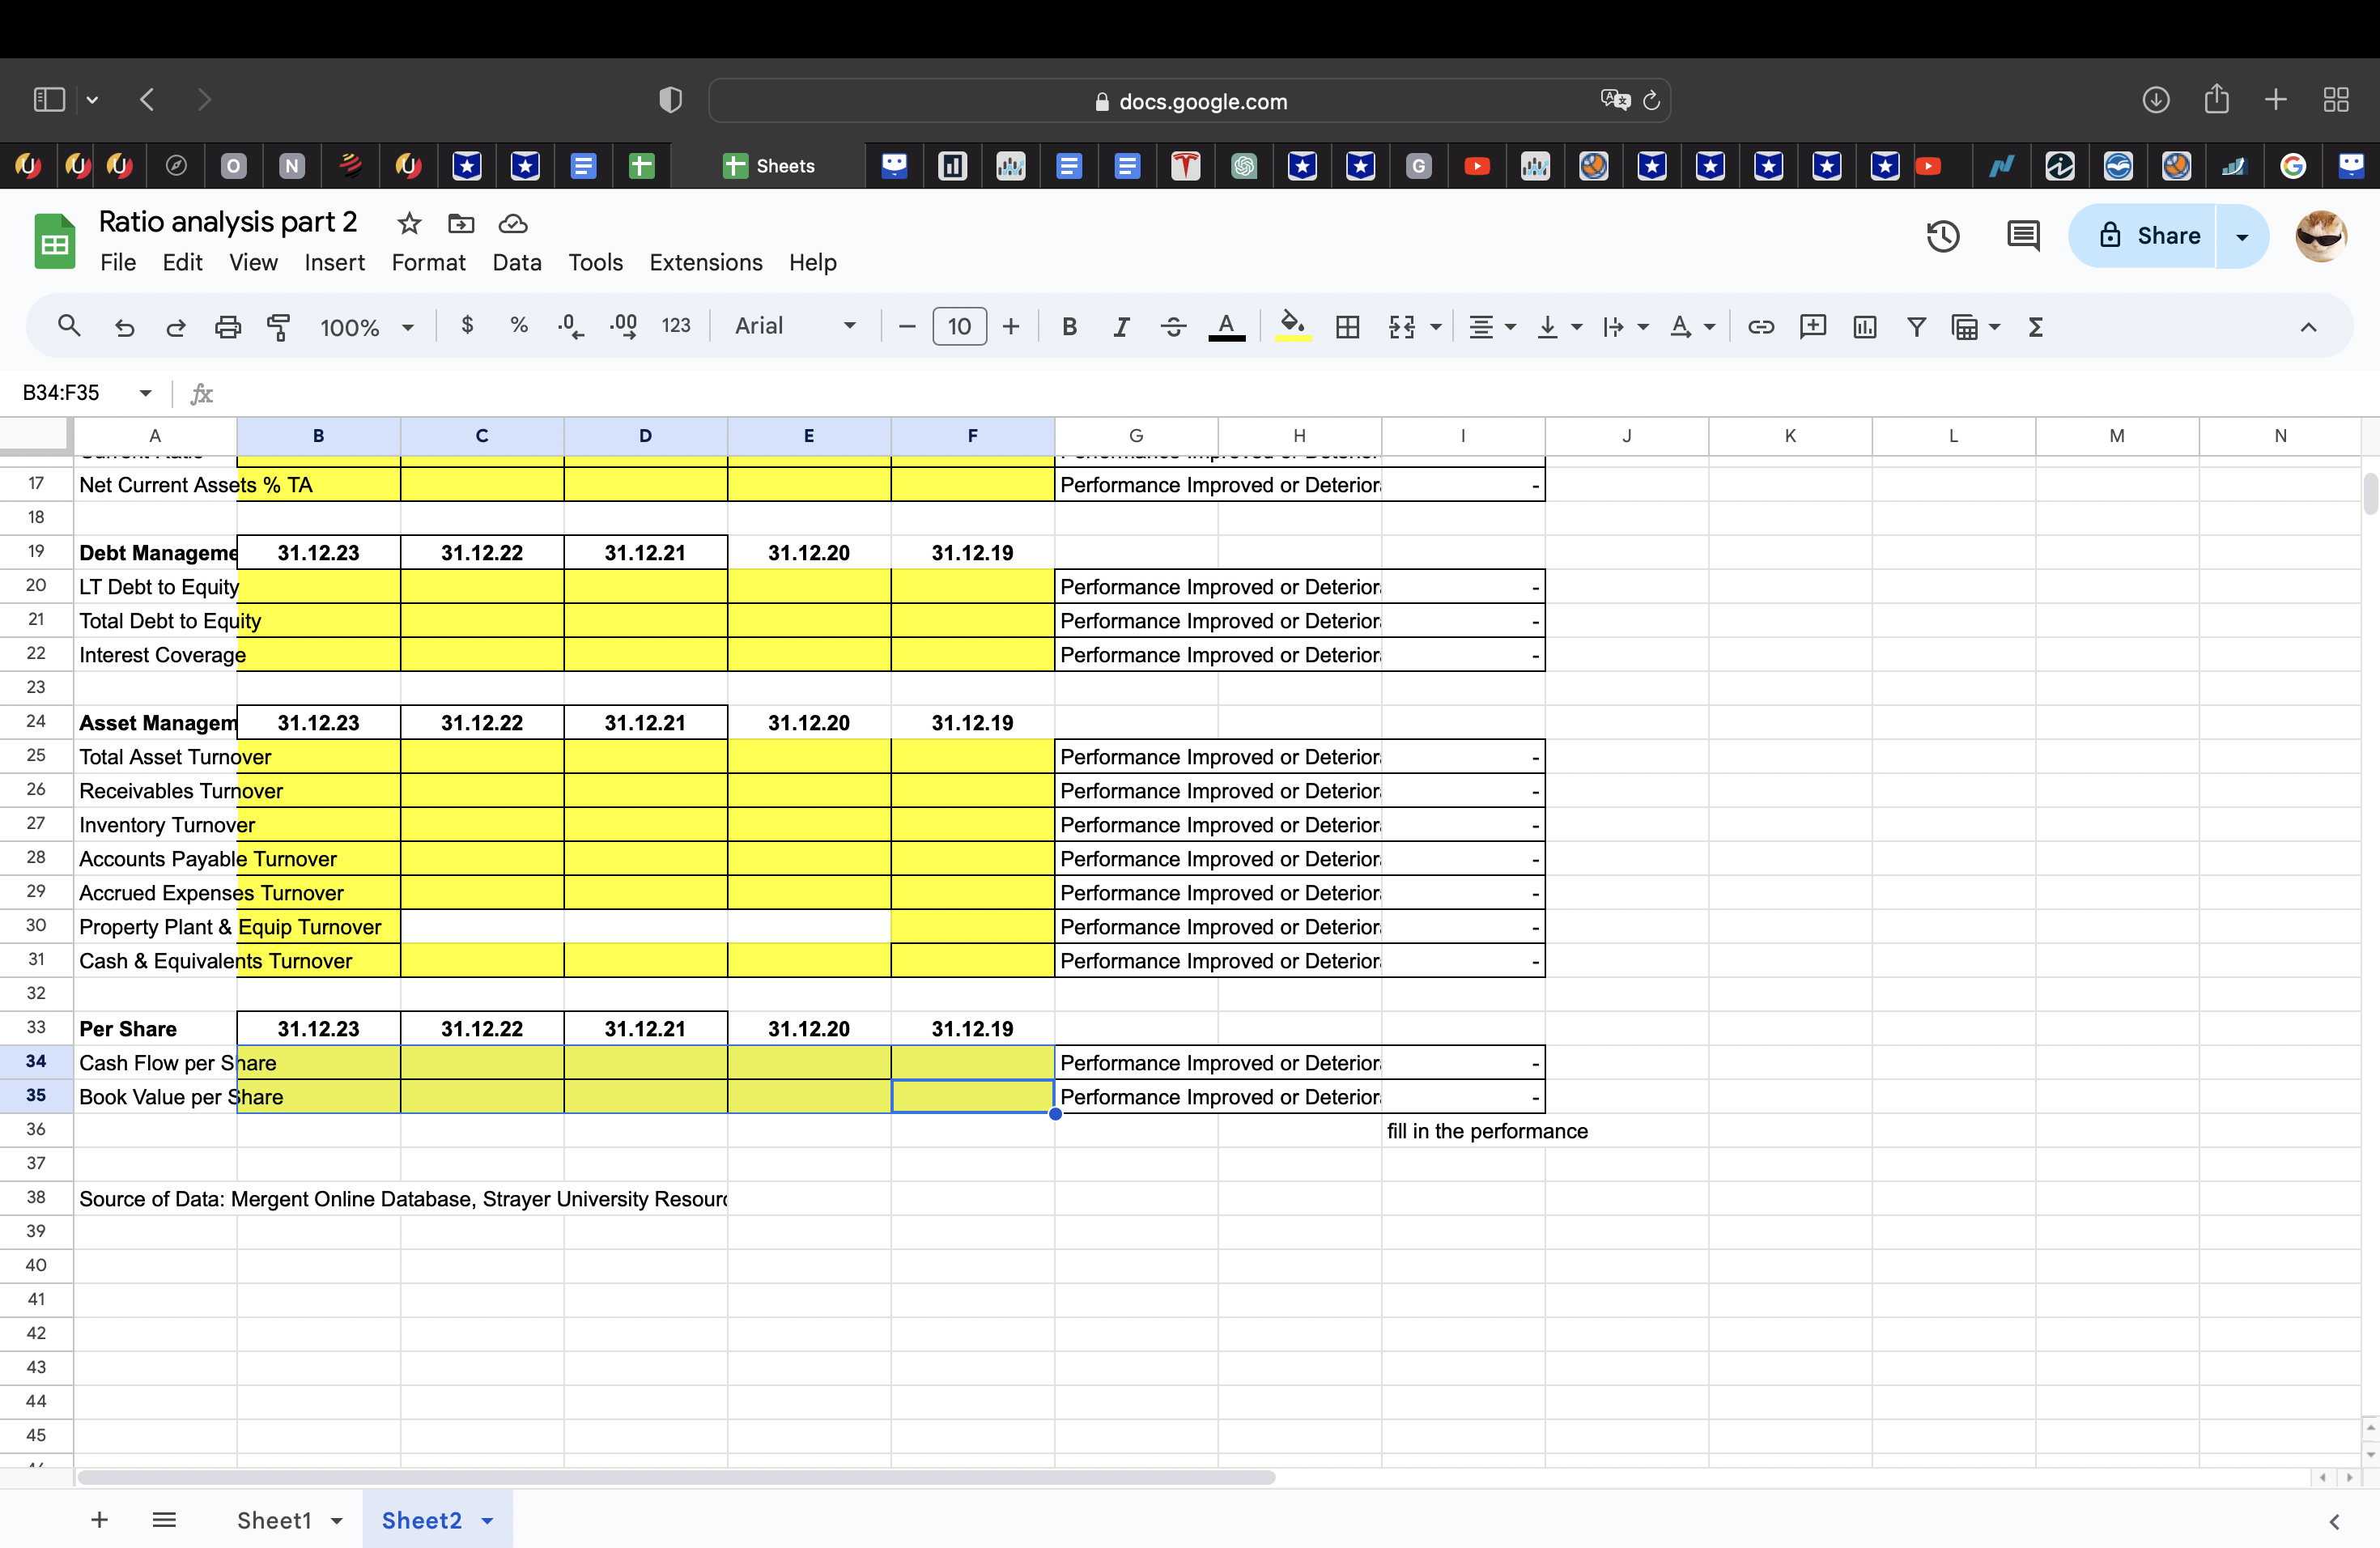
Task: Open the fill color picker
Action: pos(1292,326)
